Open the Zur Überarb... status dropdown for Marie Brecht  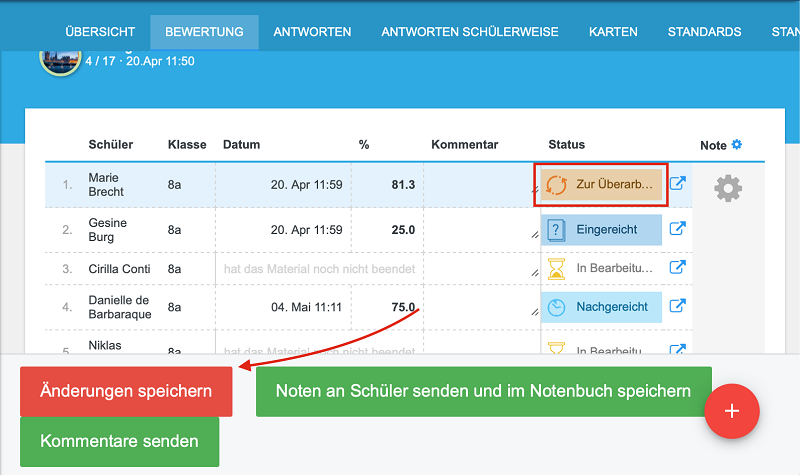tap(601, 185)
